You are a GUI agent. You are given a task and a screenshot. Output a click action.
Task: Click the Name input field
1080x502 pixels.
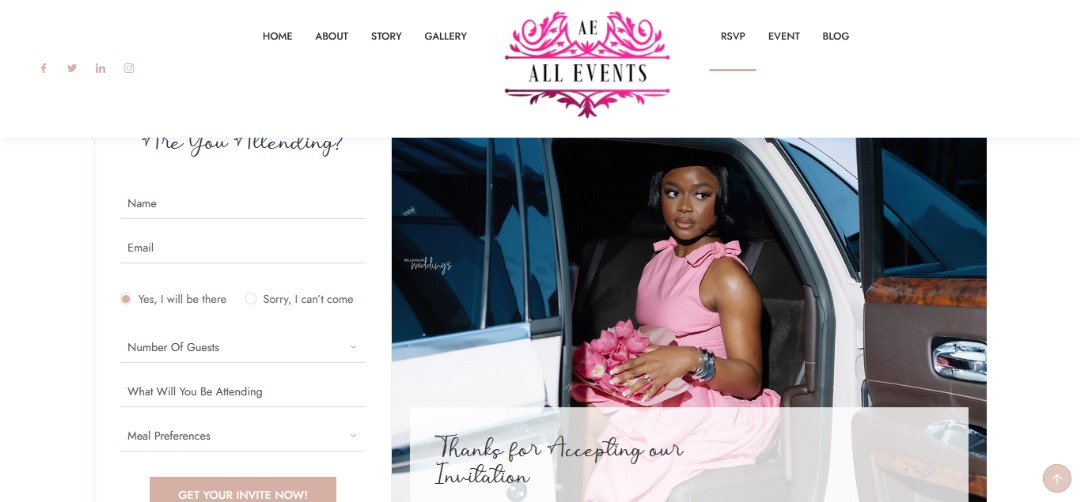click(x=242, y=204)
